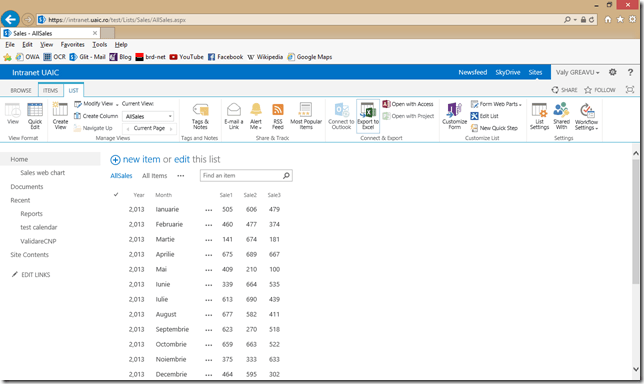Click the Quick Edit ribbon icon
This screenshot has height=384, width=644.
tap(35, 116)
